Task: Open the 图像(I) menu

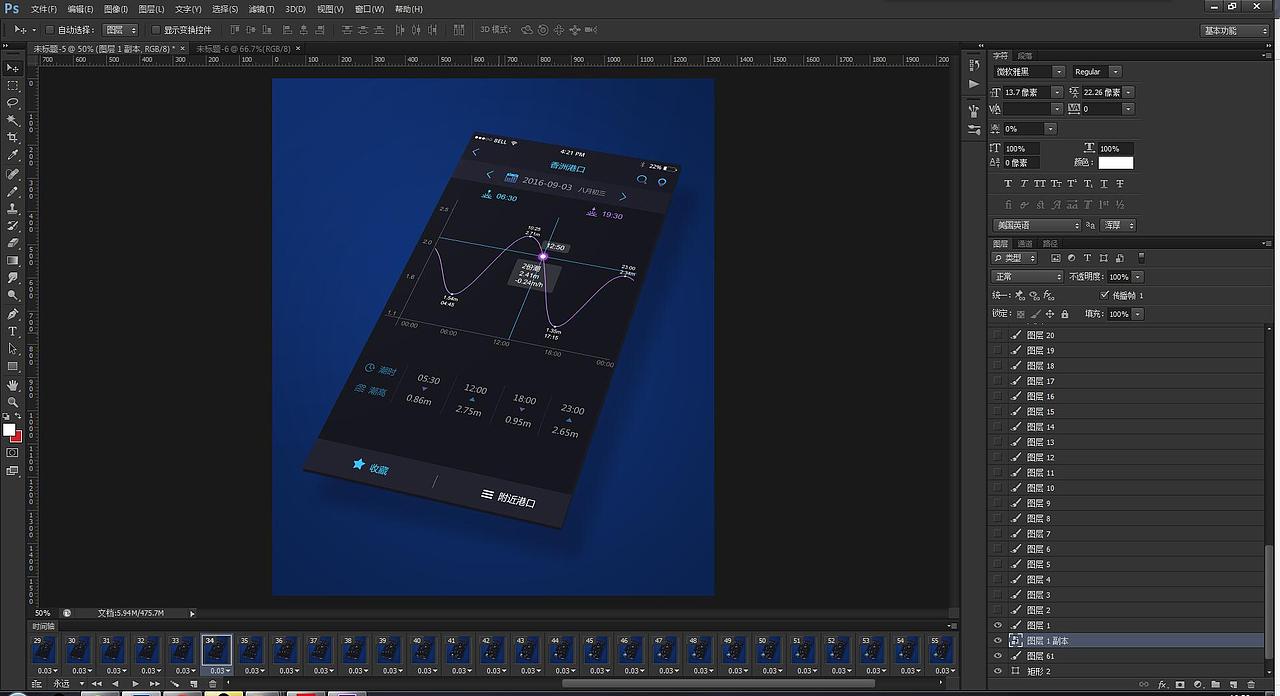Action: pos(116,9)
